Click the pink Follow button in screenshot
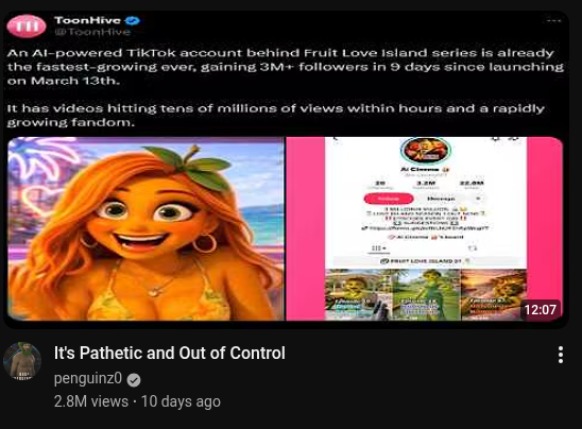This screenshot has width=582, height=429. coord(388,199)
